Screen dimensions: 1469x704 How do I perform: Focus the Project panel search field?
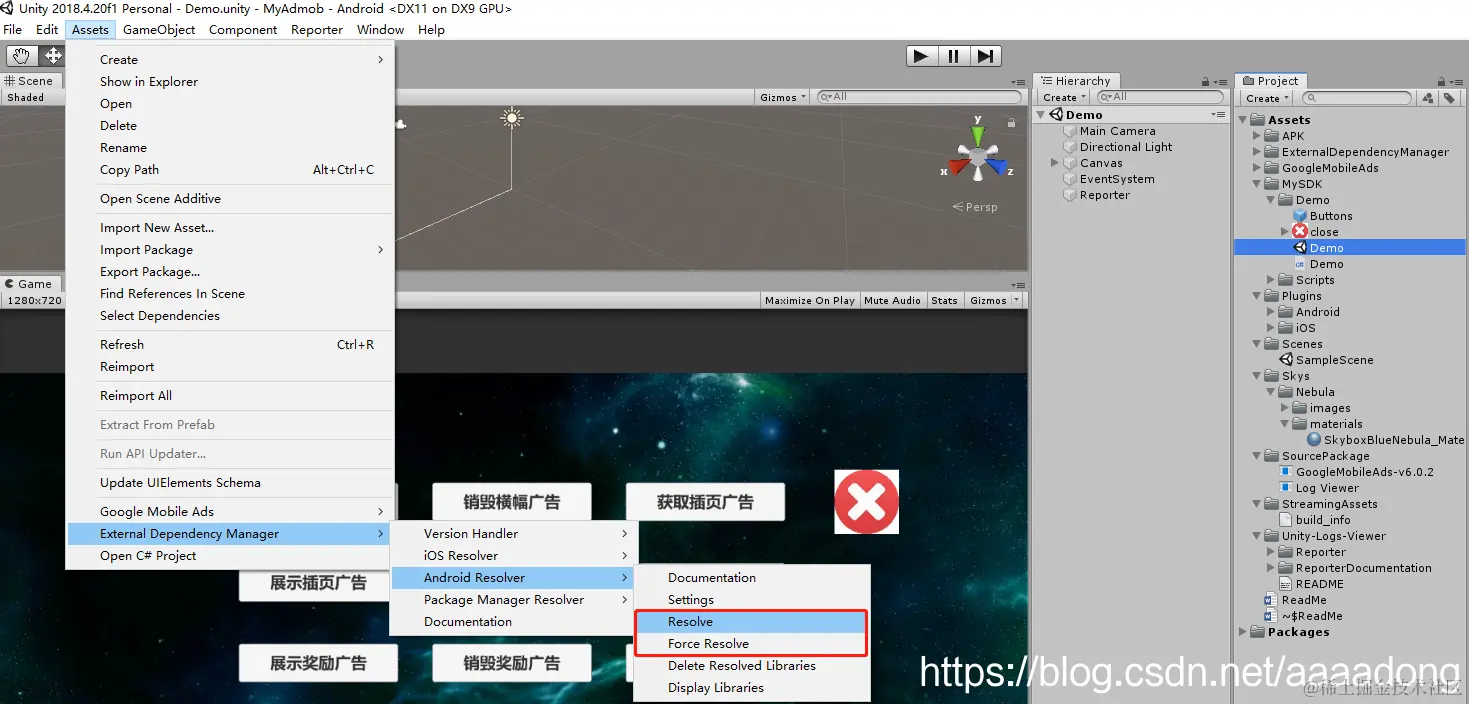click(x=1356, y=98)
